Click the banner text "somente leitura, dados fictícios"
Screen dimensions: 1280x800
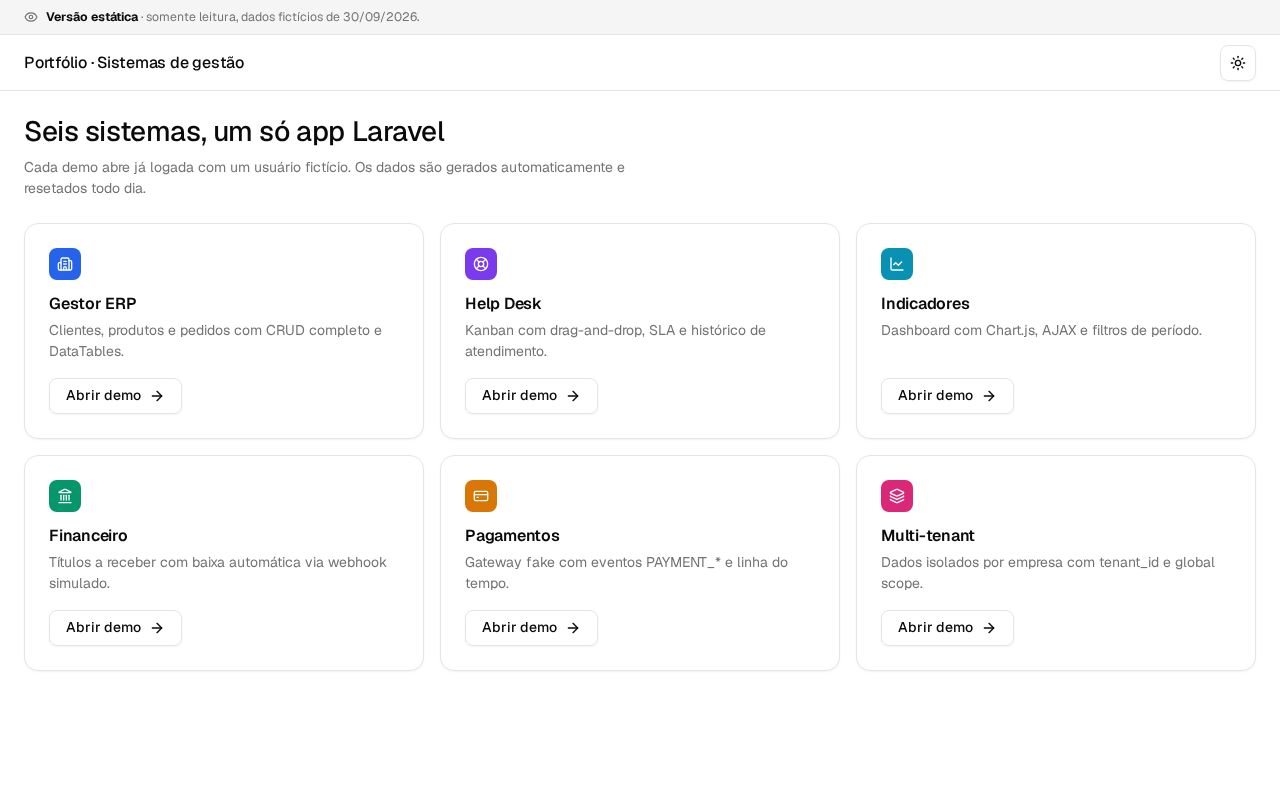click(283, 17)
